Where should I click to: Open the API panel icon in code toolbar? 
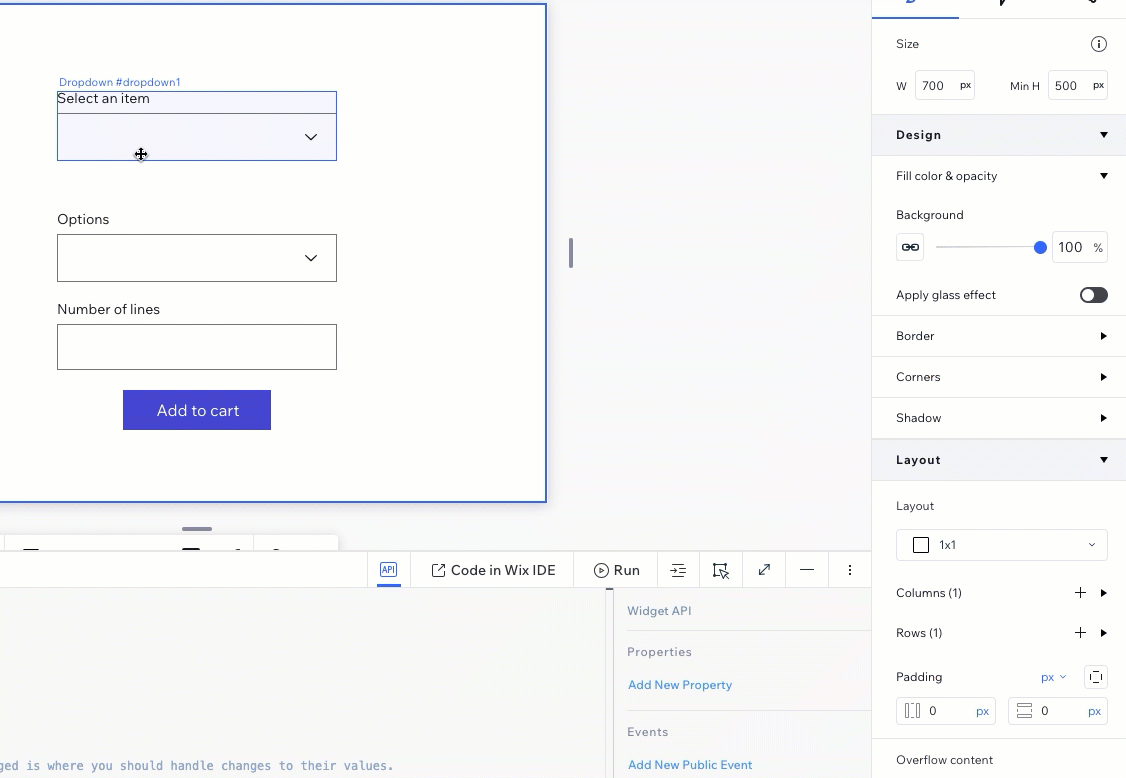coord(388,570)
